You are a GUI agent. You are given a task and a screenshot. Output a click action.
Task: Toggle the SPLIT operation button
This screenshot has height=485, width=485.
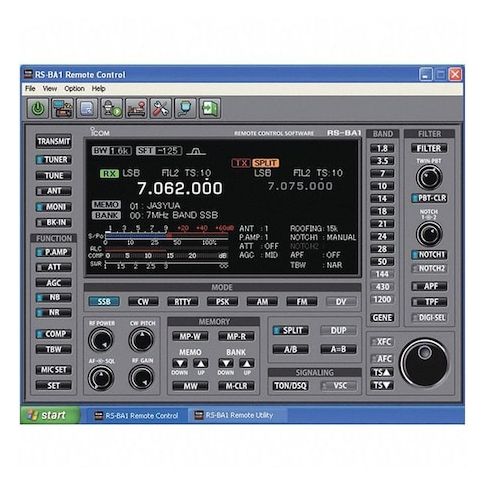coord(291,331)
